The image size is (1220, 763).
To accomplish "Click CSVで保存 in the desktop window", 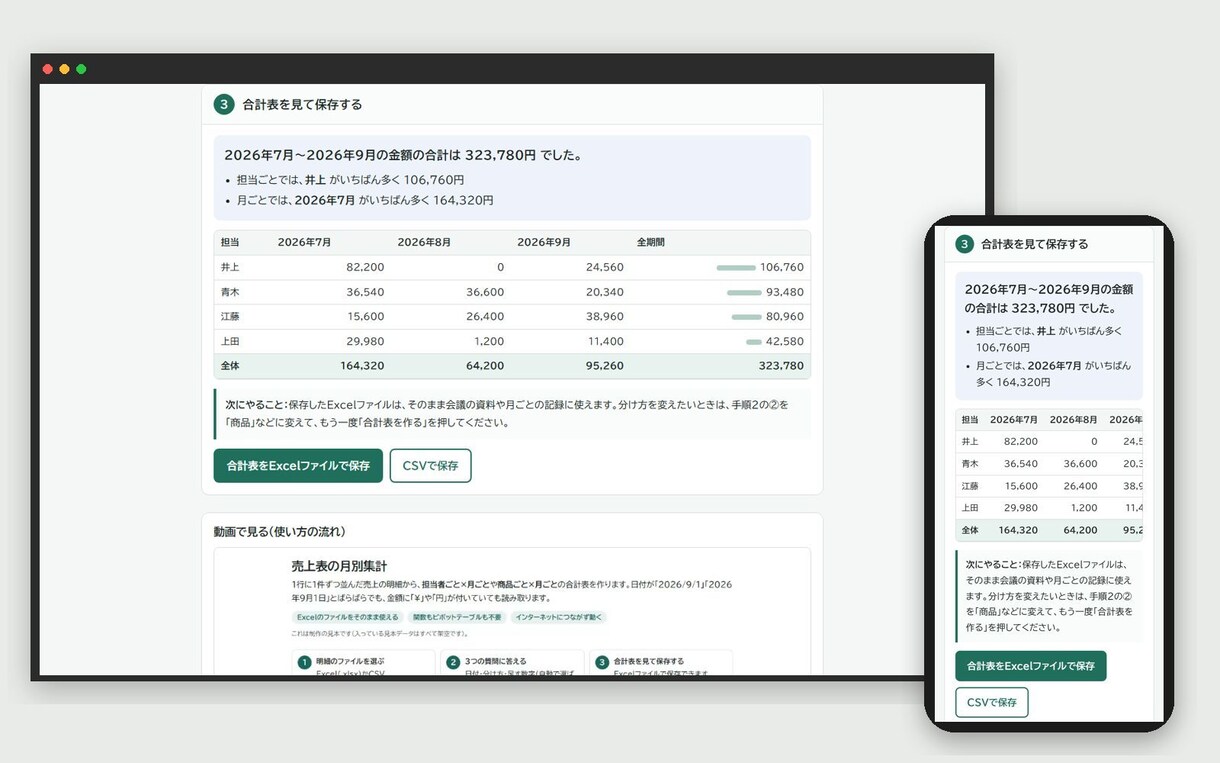I will (430, 466).
